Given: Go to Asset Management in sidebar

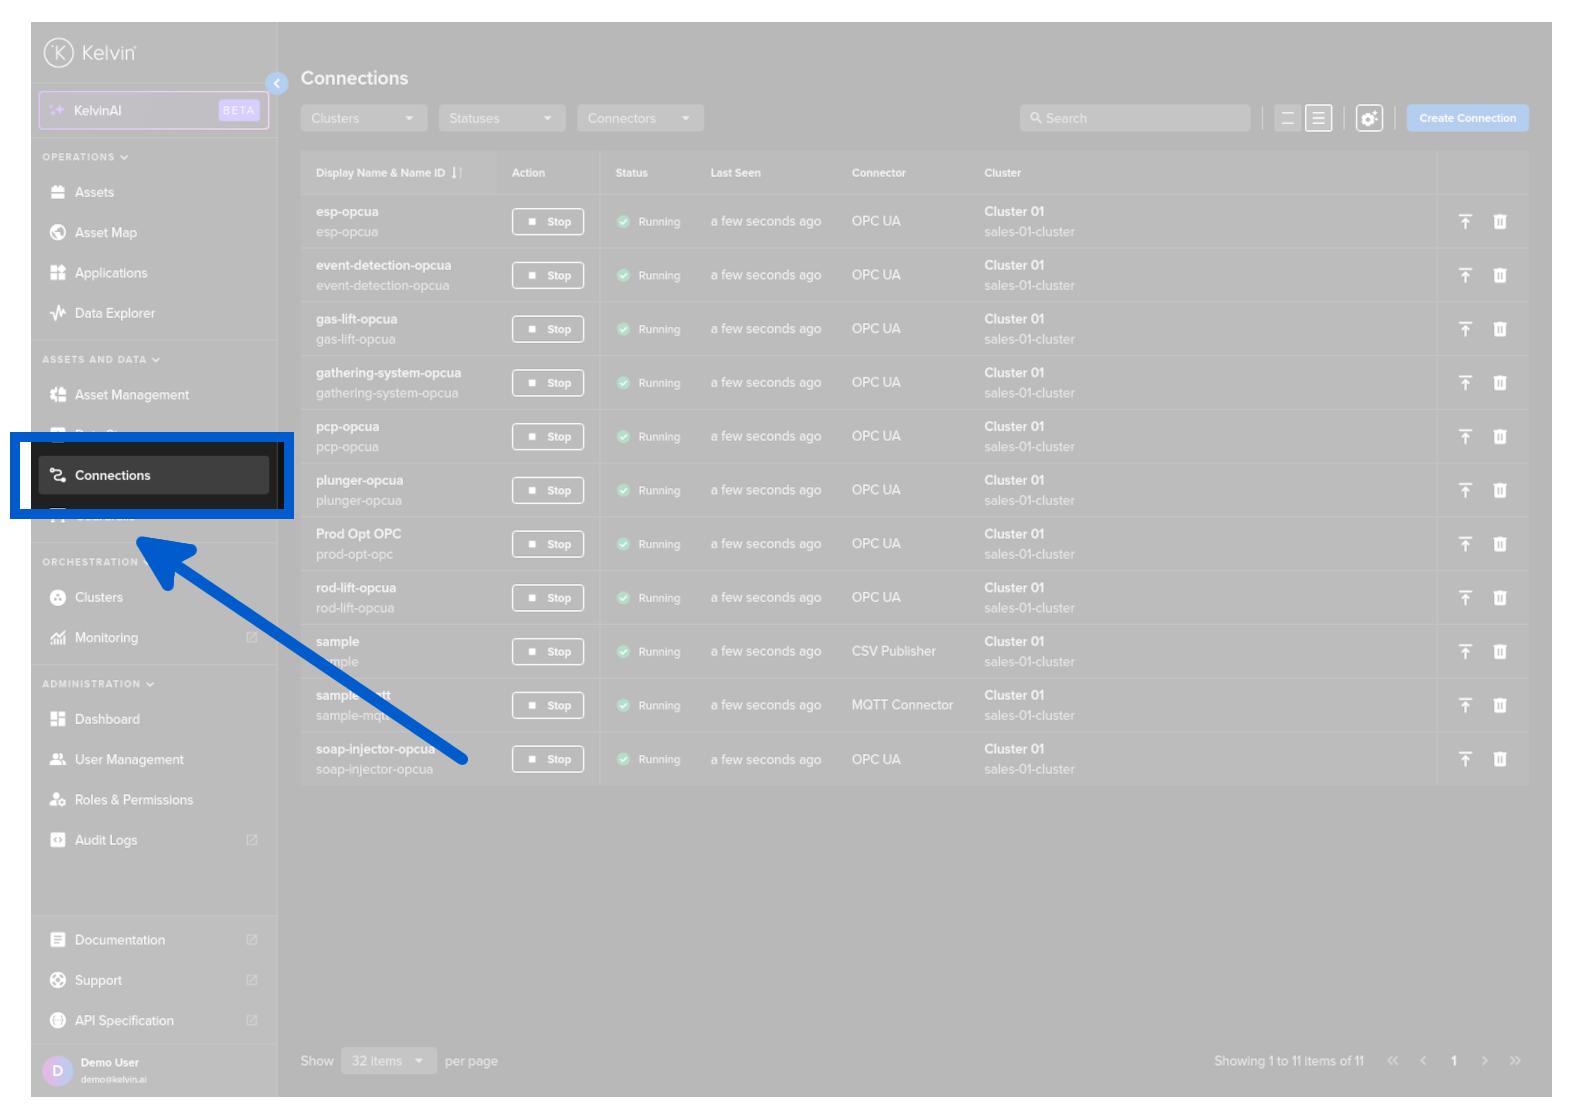Looking at the screenshot, I should pyautogui.click(x=131, y=395).
